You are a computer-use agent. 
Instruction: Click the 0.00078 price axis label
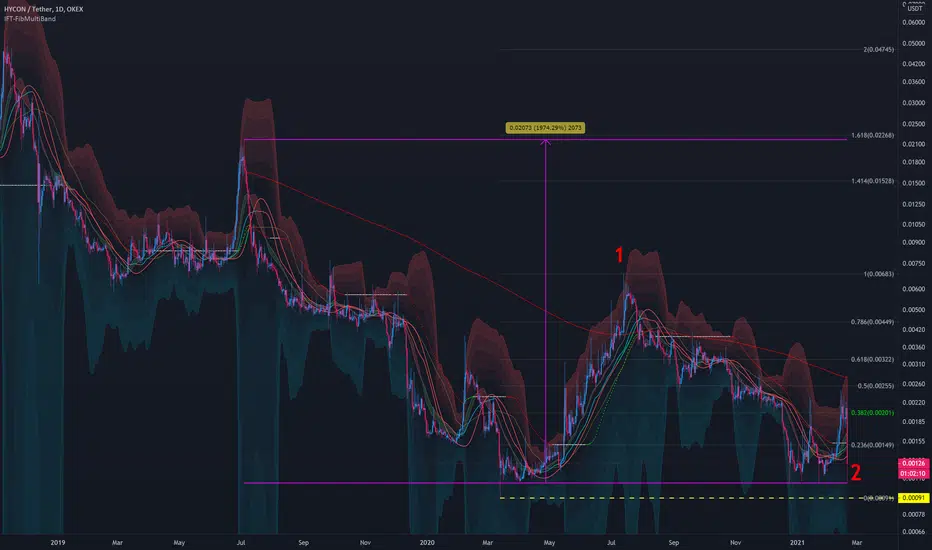[914, 514]
